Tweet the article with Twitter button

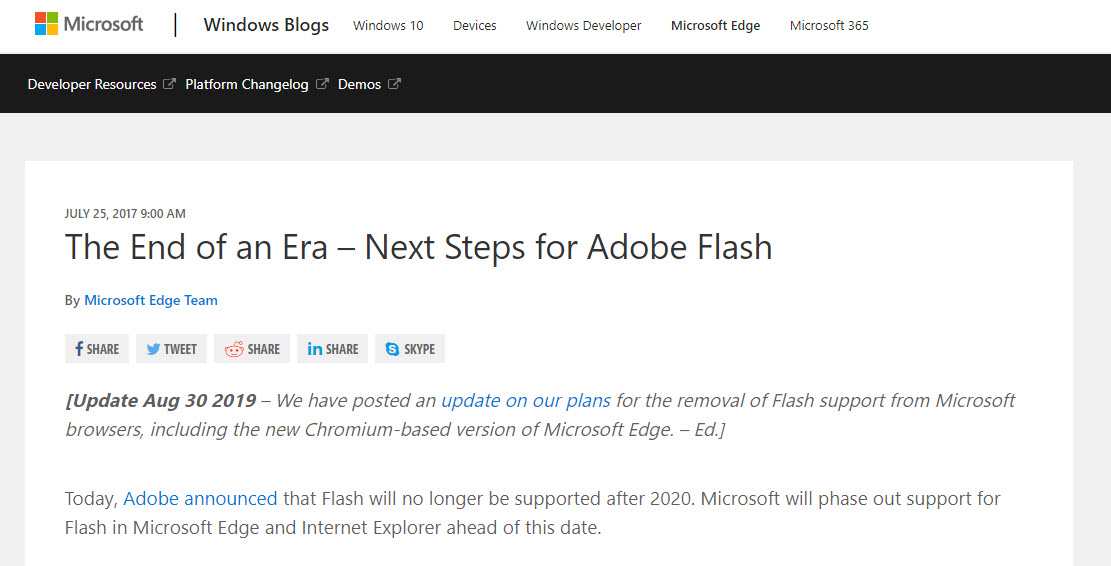tap(171, 349)
